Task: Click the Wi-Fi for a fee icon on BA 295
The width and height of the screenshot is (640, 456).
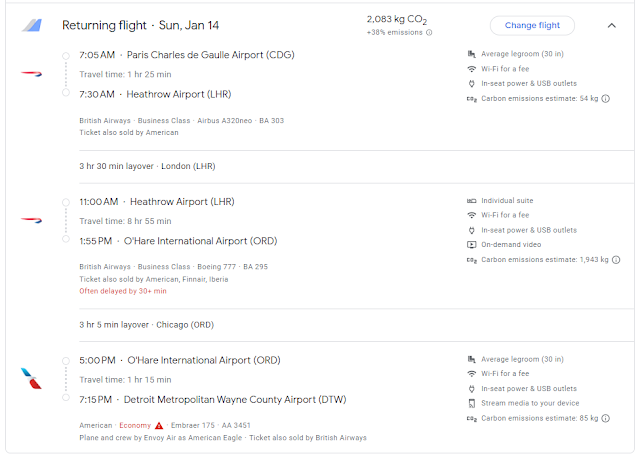Action: 472,215
